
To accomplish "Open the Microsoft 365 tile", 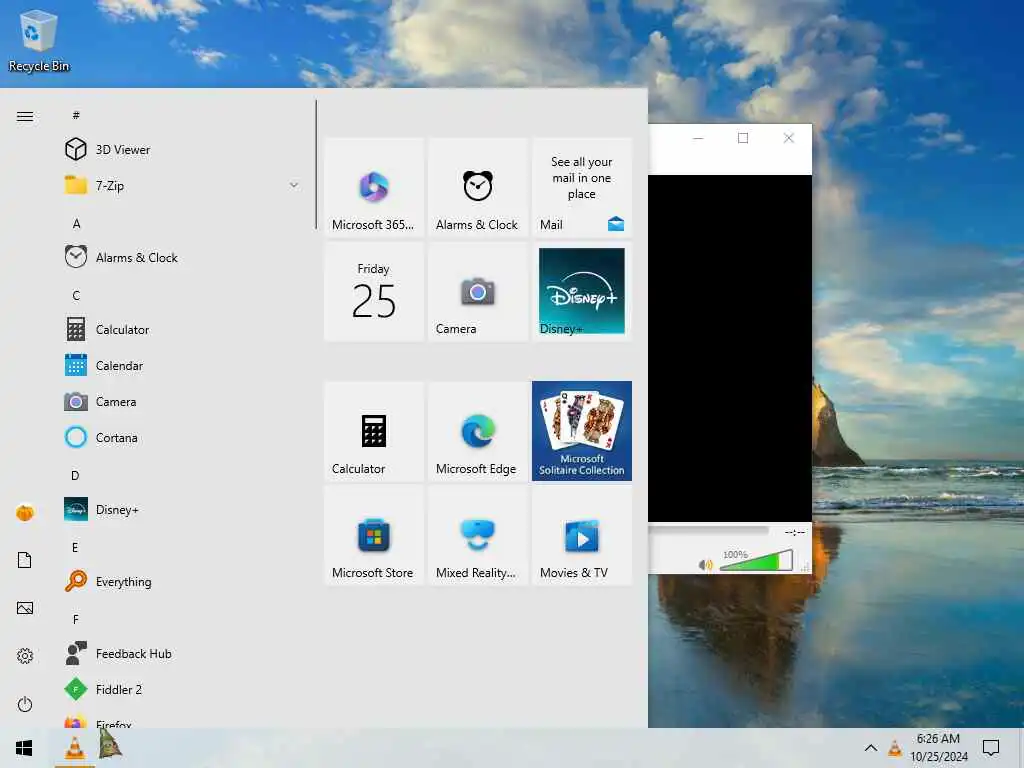I will [x=374, y=187].
